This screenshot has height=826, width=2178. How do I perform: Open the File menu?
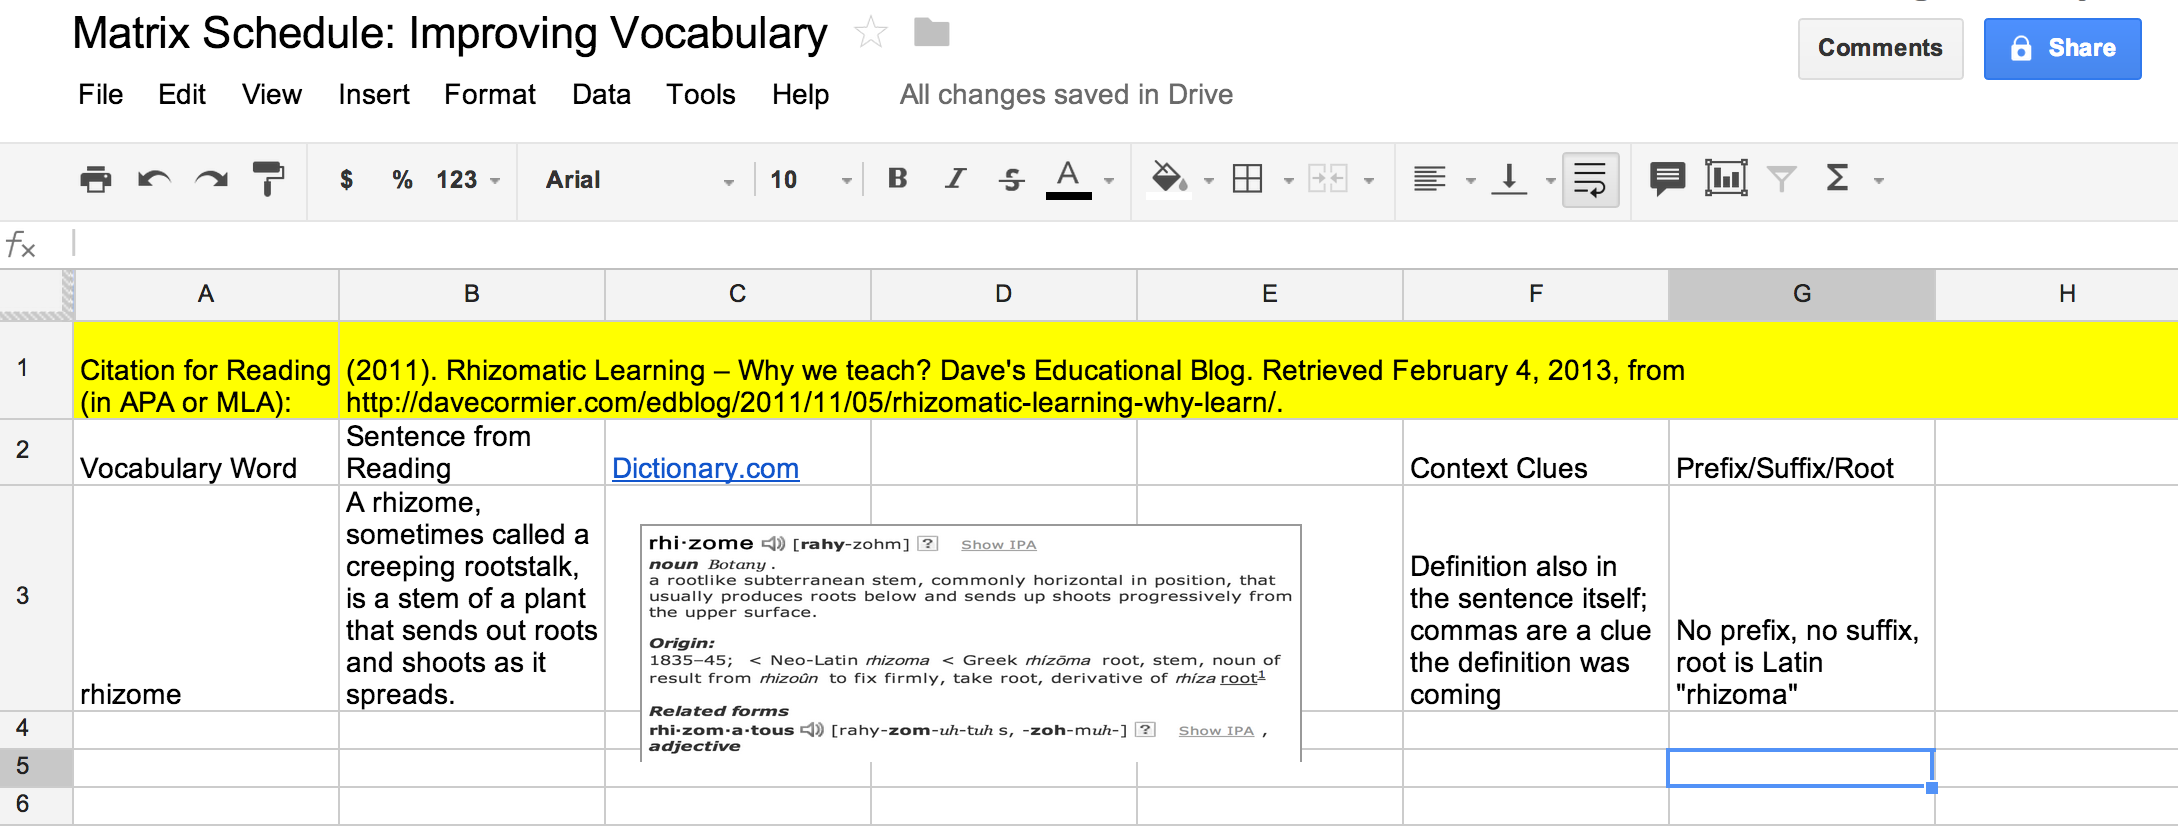pos(101,94)
